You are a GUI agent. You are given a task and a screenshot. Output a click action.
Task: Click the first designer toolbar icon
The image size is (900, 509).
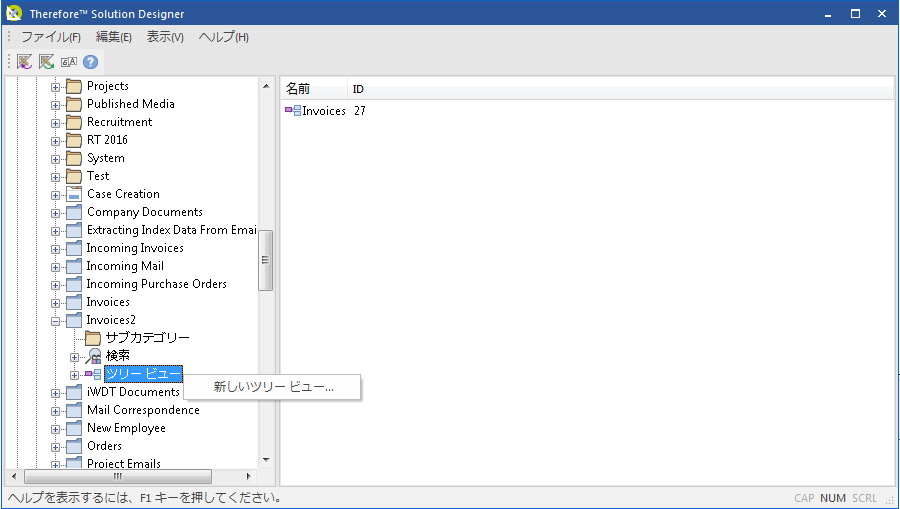tap(24, 61)
